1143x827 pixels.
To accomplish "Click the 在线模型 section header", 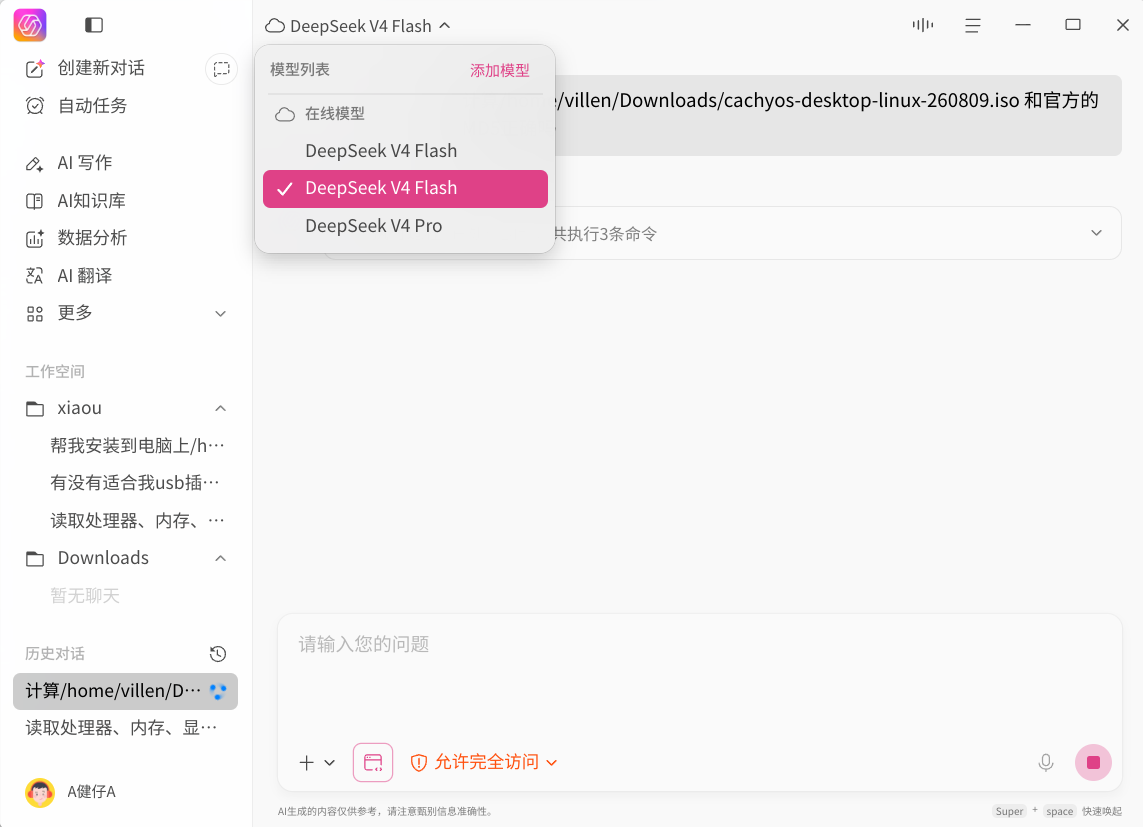I will tap(335, 114).
